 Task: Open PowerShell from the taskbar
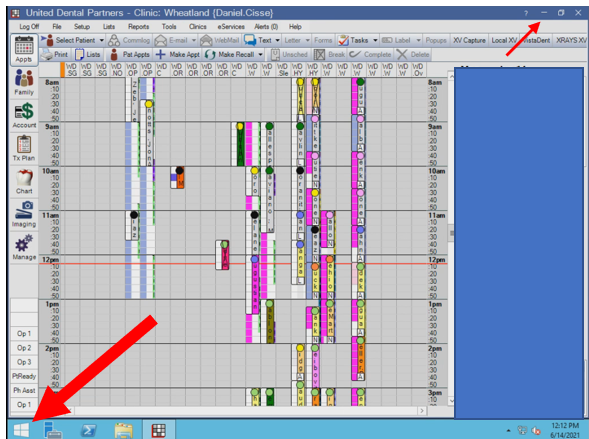[89, 430]
